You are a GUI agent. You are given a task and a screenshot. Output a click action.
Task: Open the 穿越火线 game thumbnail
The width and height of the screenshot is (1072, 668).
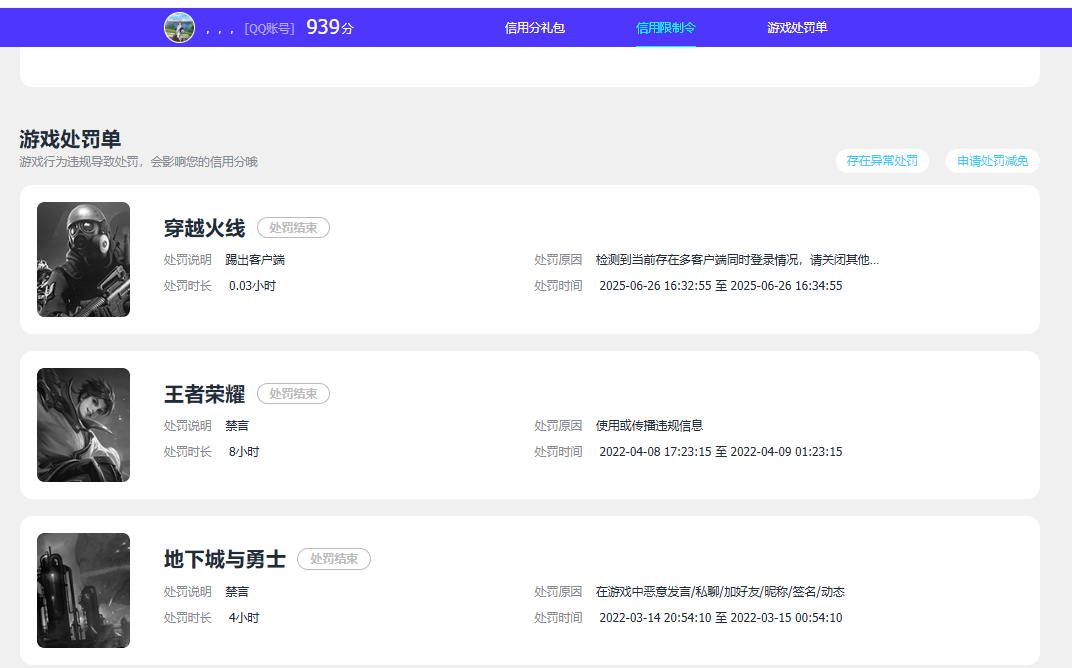click(83, 259)
